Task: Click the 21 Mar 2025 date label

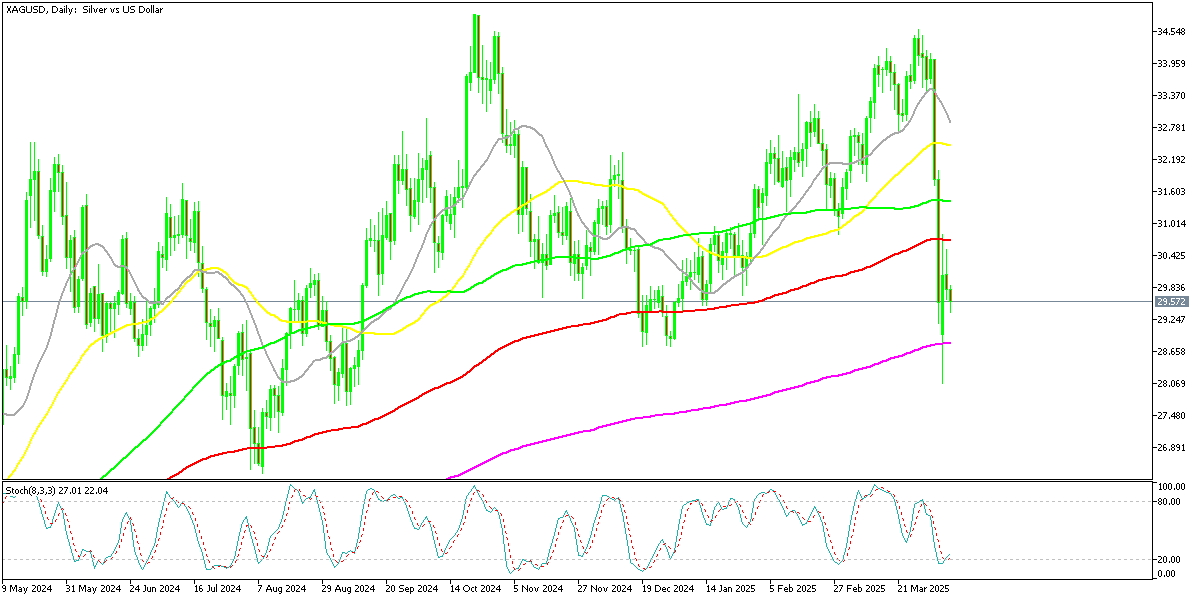Action: pos(921,589)
